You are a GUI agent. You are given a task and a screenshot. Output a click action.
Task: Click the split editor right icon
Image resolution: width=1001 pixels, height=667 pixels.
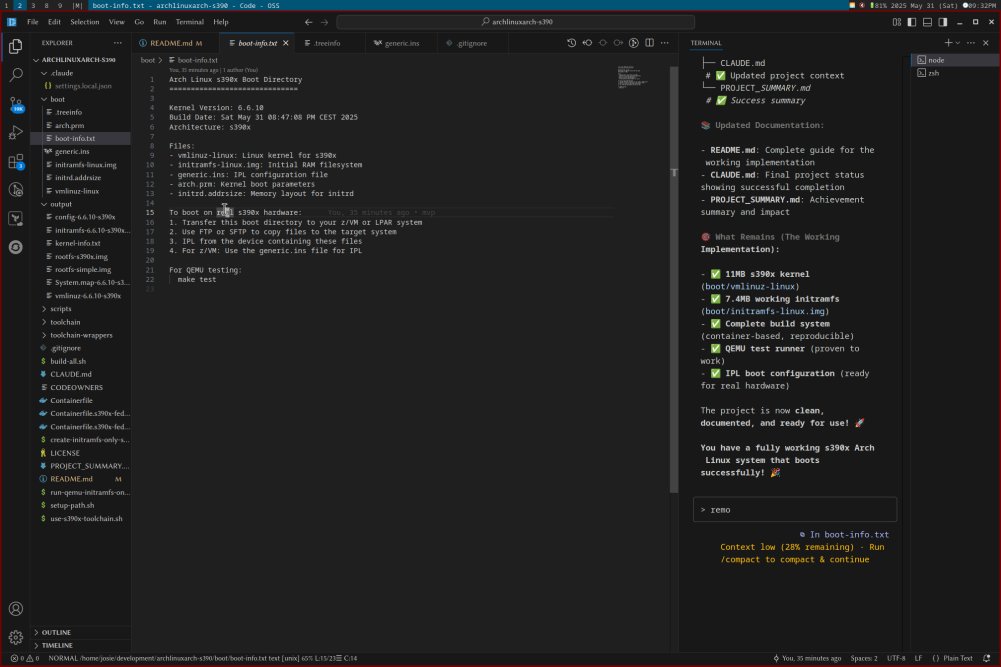(650, 43)
